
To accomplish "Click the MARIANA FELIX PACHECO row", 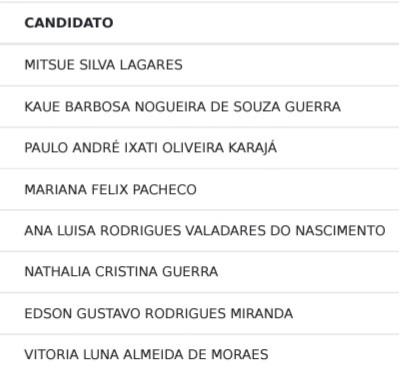I will pyautogui.click(x=199, y=189).
